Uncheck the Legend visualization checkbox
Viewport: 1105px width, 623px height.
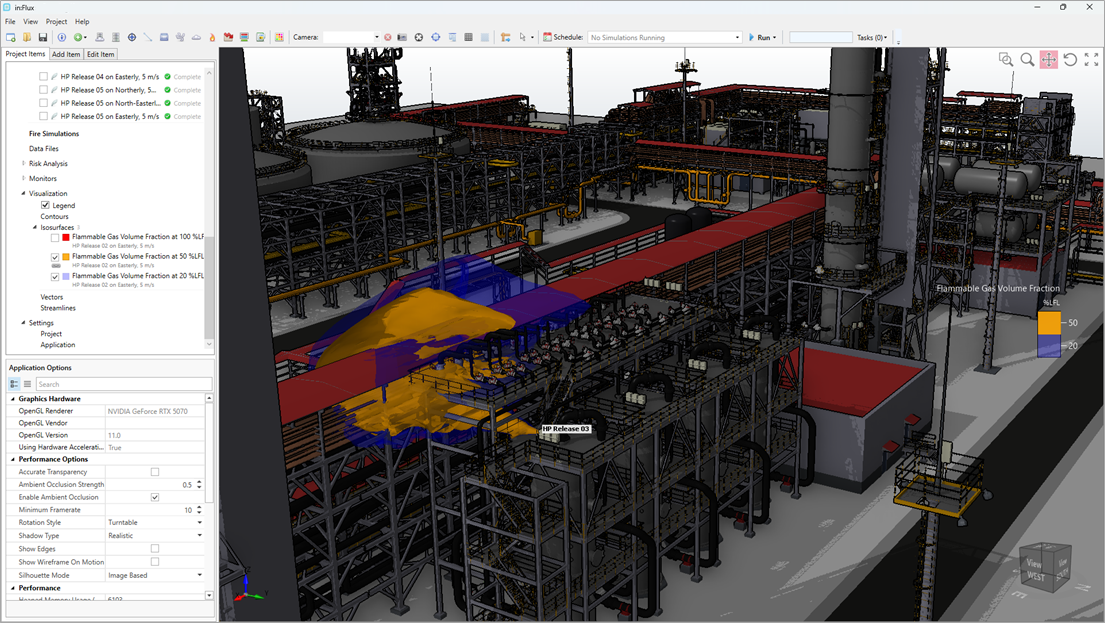[45, 205]
